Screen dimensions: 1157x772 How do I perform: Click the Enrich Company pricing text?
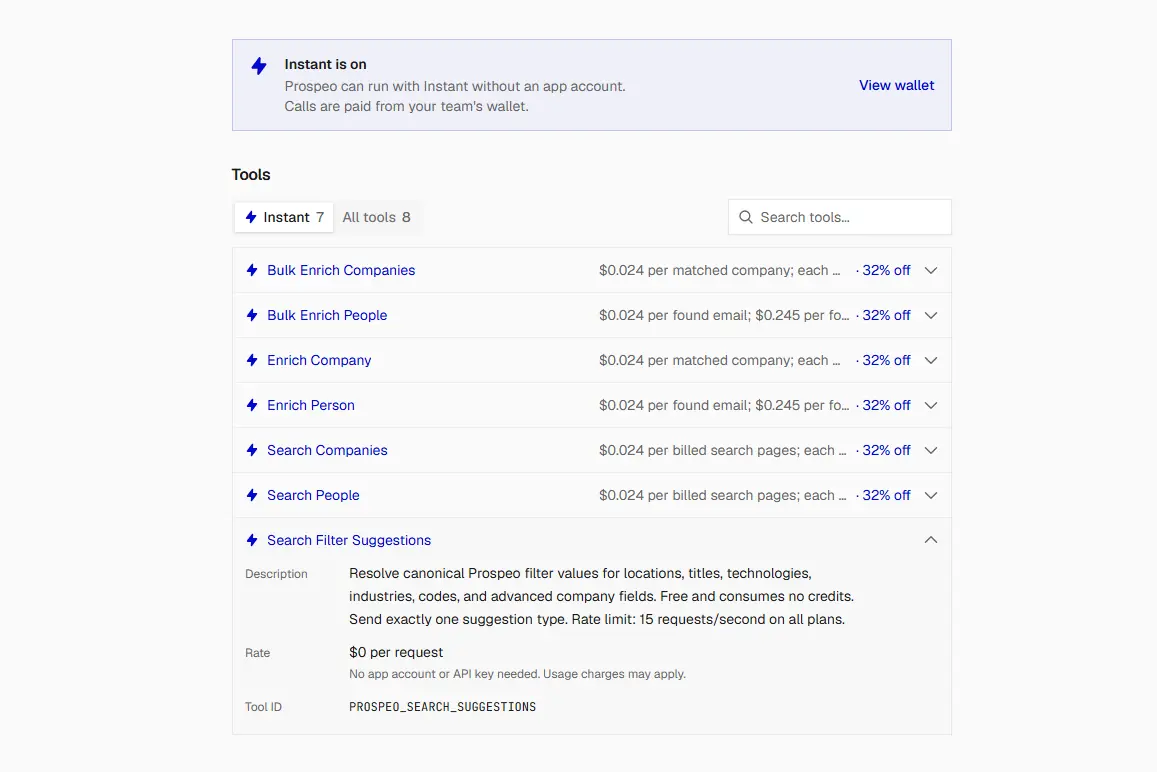pos(719,360)
